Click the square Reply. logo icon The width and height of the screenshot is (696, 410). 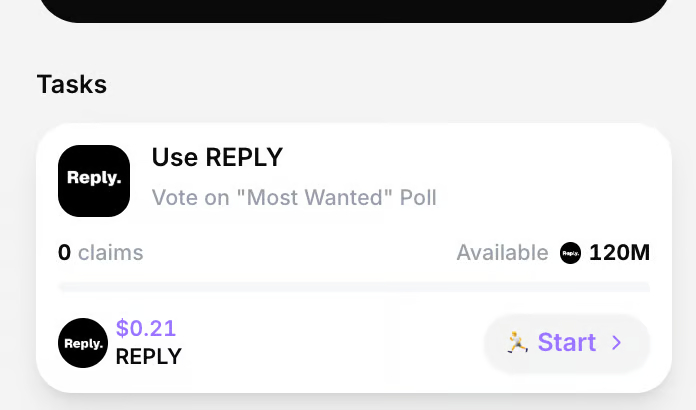94,181
